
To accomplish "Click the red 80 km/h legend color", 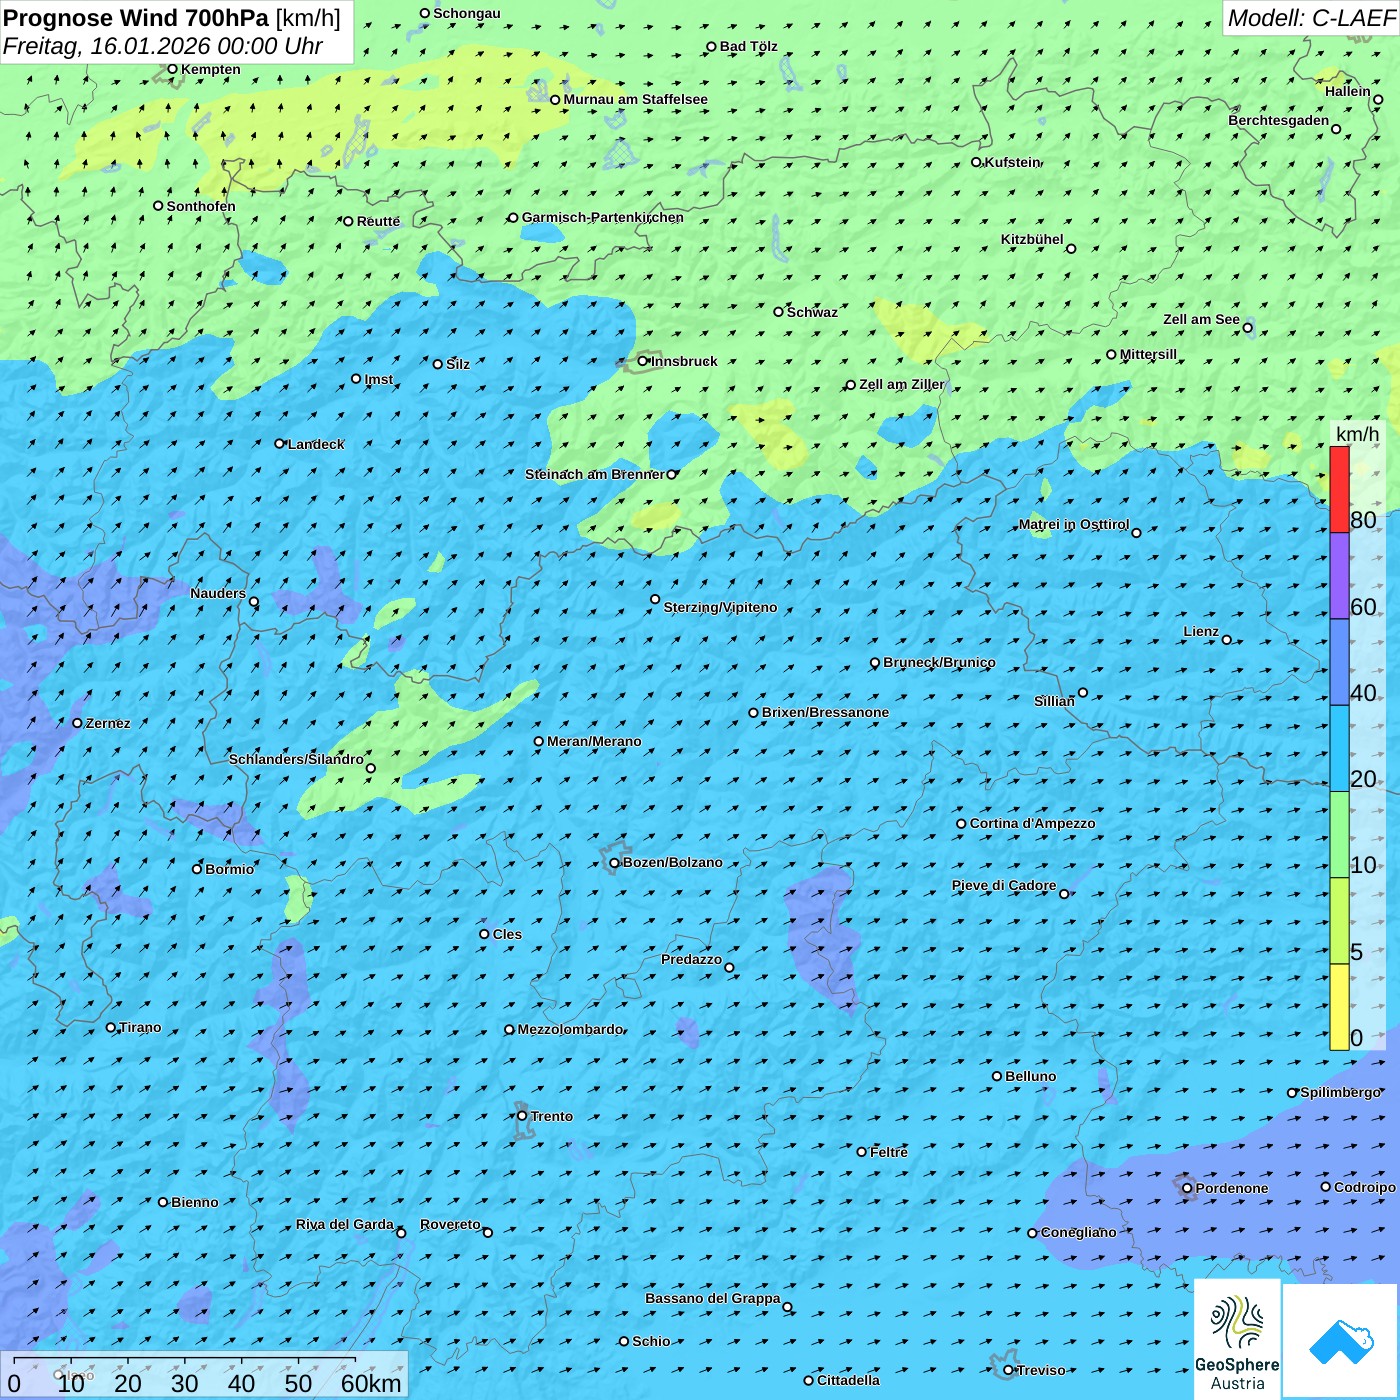I will 1339,489.
